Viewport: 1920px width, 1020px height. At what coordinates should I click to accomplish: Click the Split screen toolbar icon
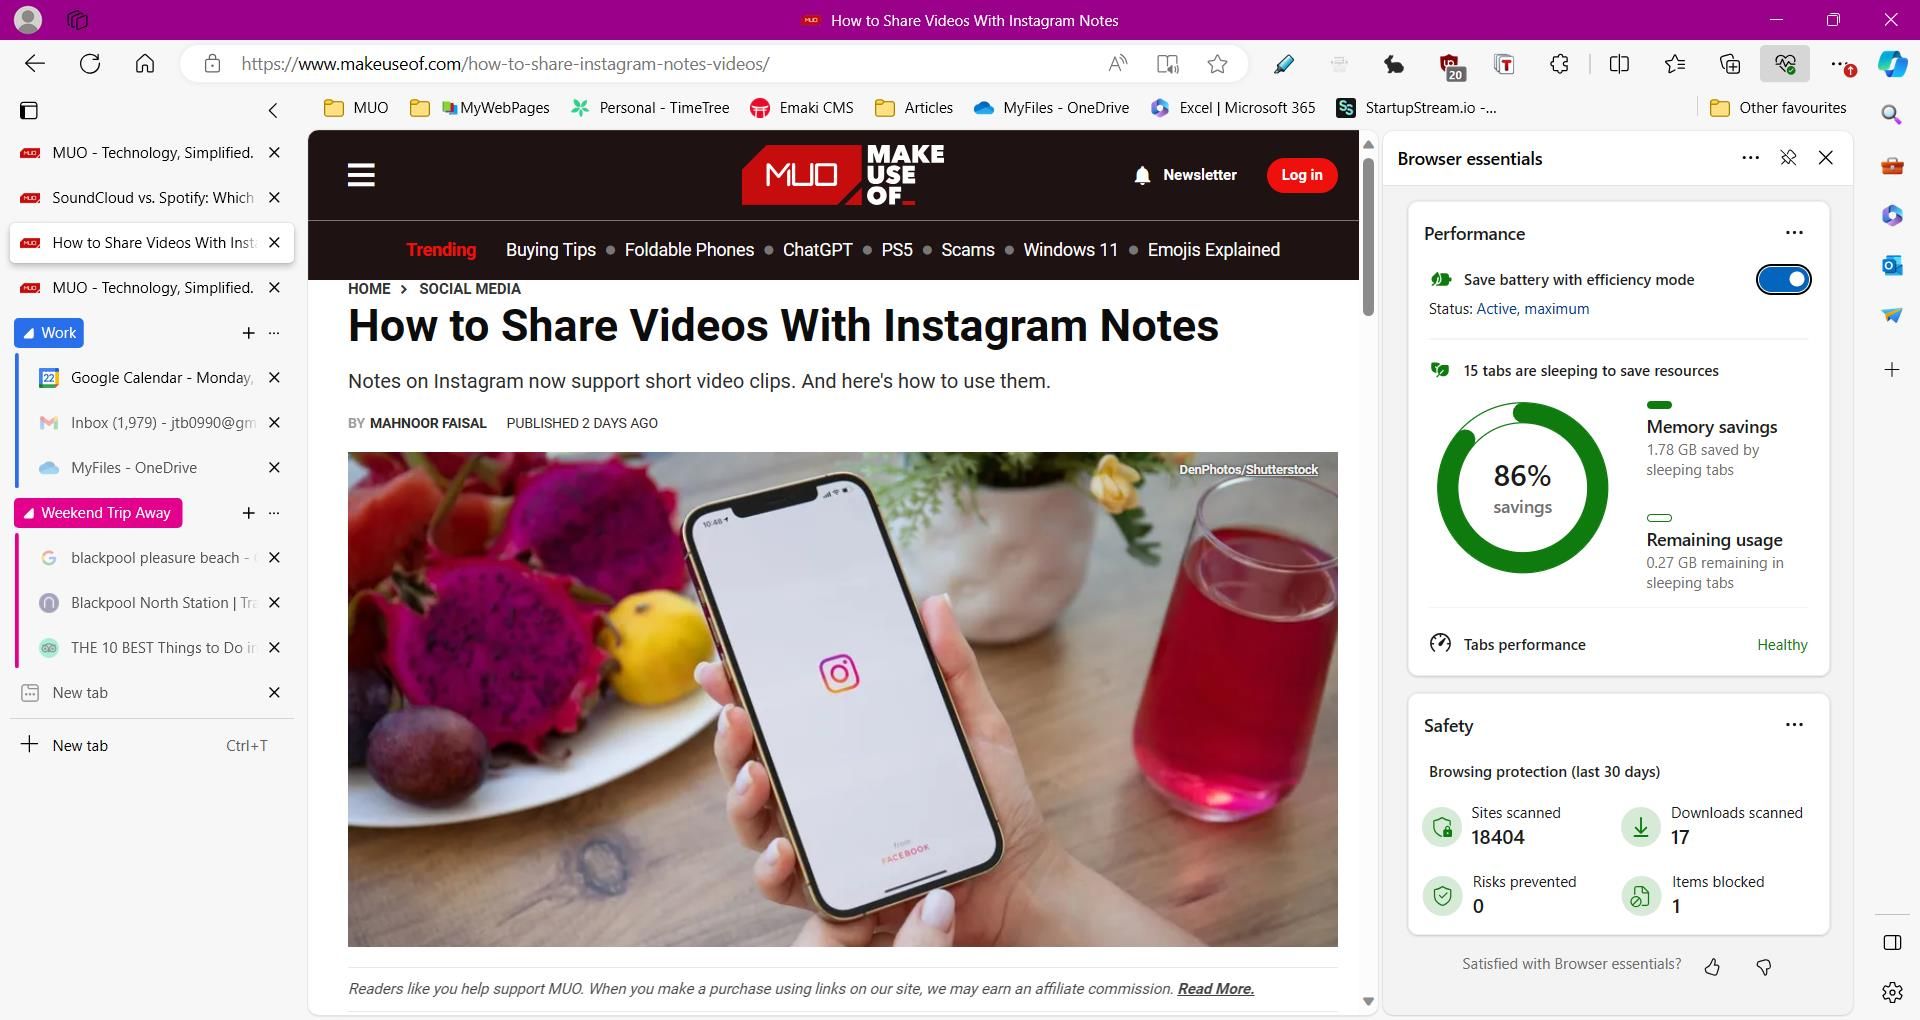pos(1619,64)
